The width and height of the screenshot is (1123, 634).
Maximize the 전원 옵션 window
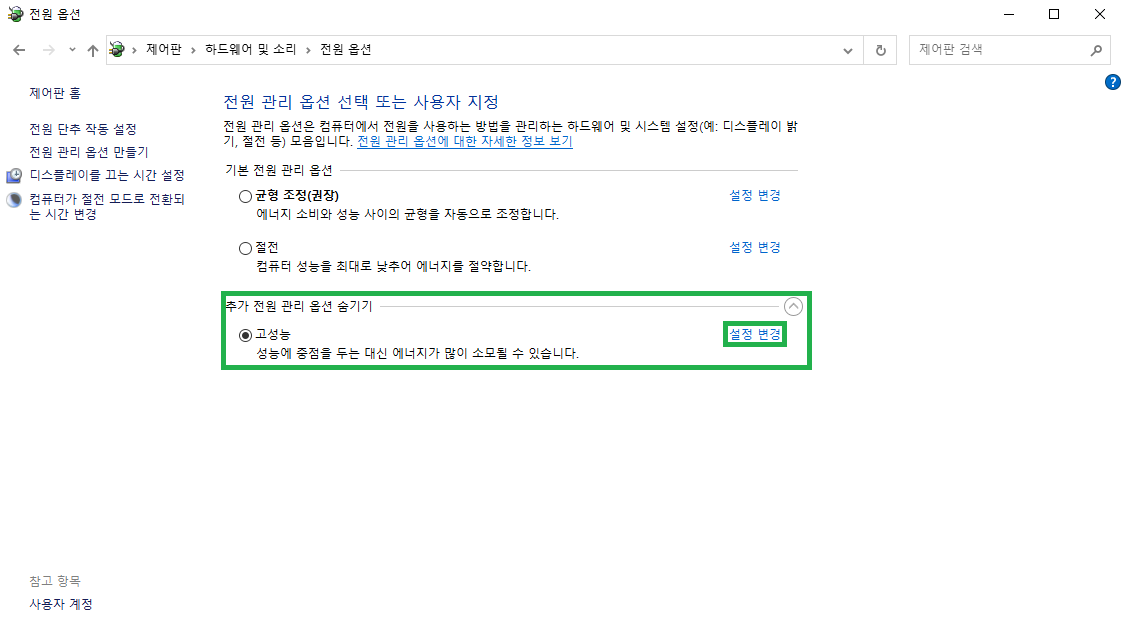coord(1054,14)
